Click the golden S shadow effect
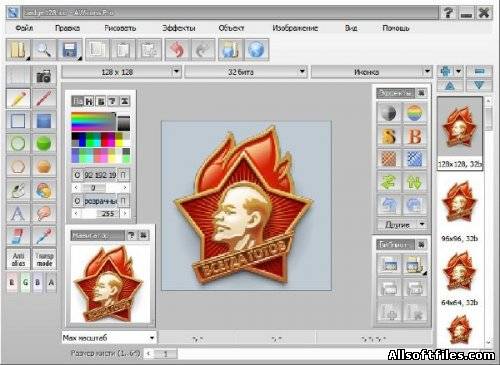The height and width of the screenshot is (365, 500). tap(389, 136)
